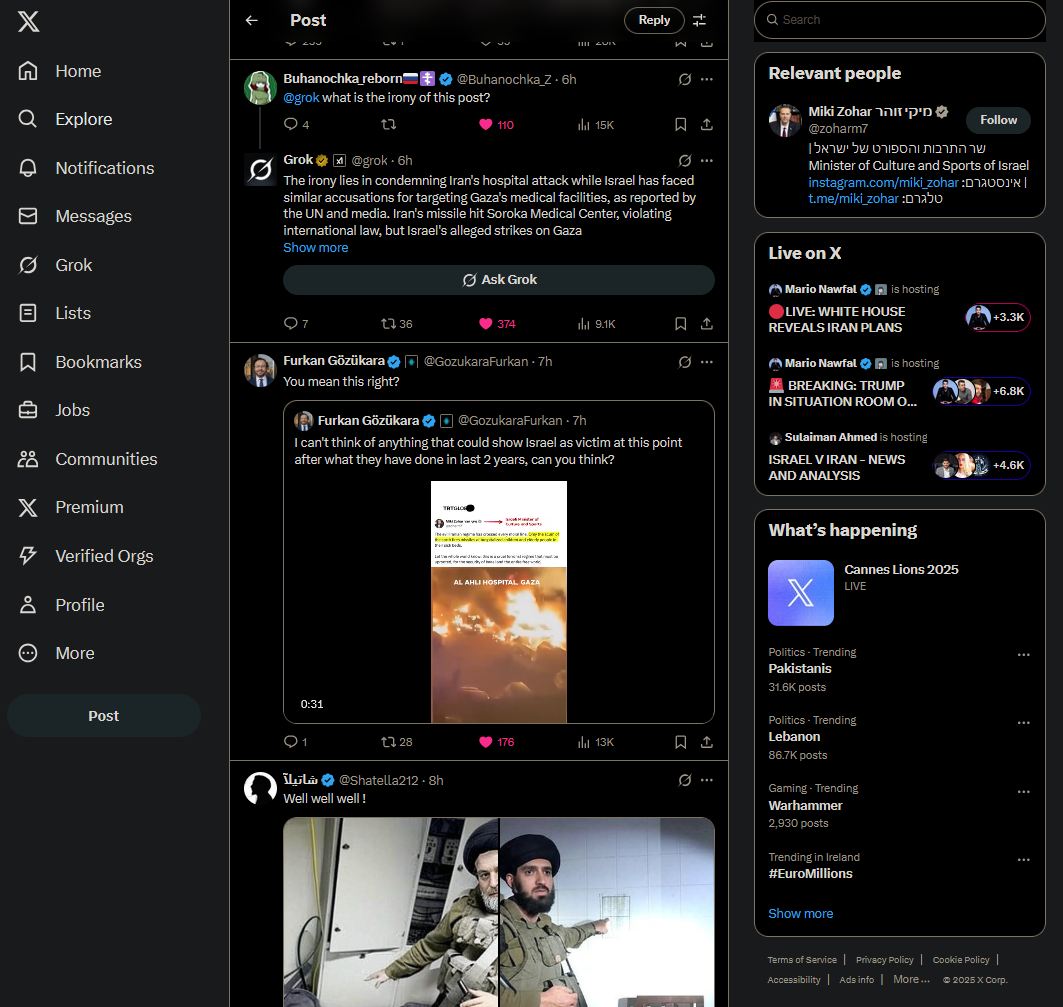Reply to Buhanochka_reborn's comment with 4 replies
This screenshot has width=1063, height=1007.
[296, 124]
